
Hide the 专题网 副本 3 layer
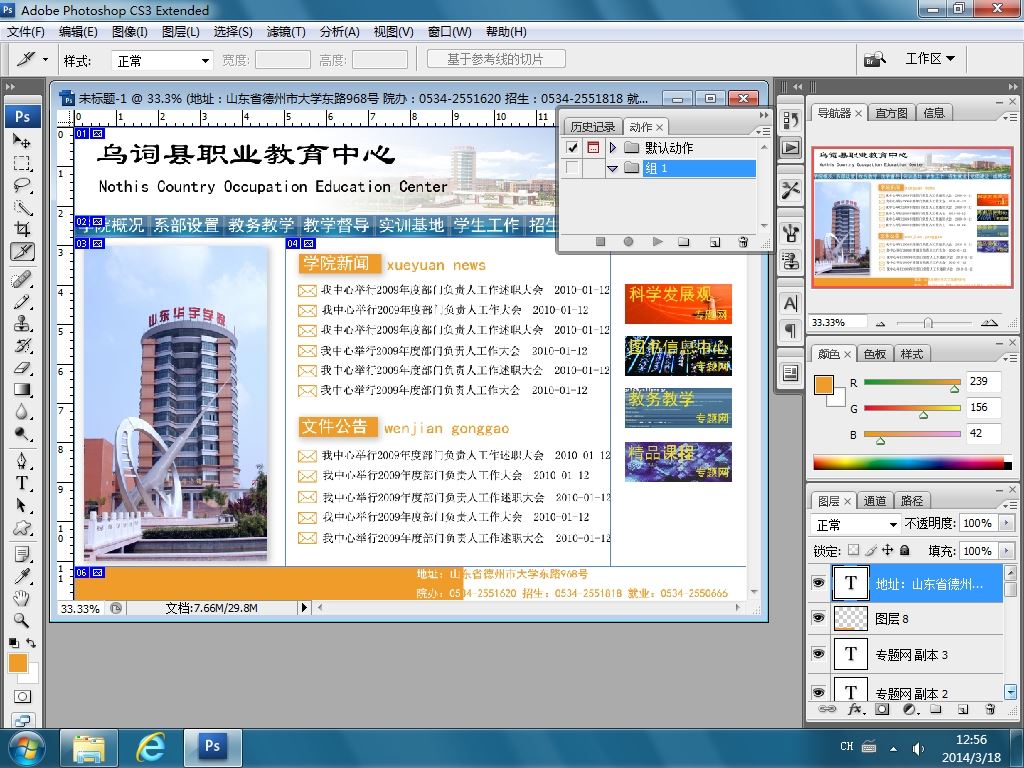(818, 654)
